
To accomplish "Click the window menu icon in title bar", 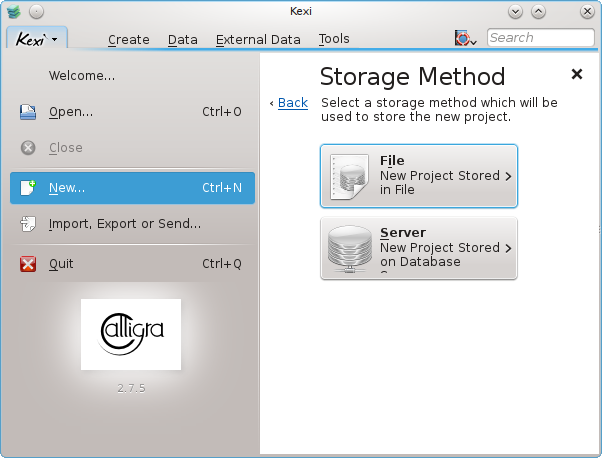I will pyautogui.click(x=12, y=12).
